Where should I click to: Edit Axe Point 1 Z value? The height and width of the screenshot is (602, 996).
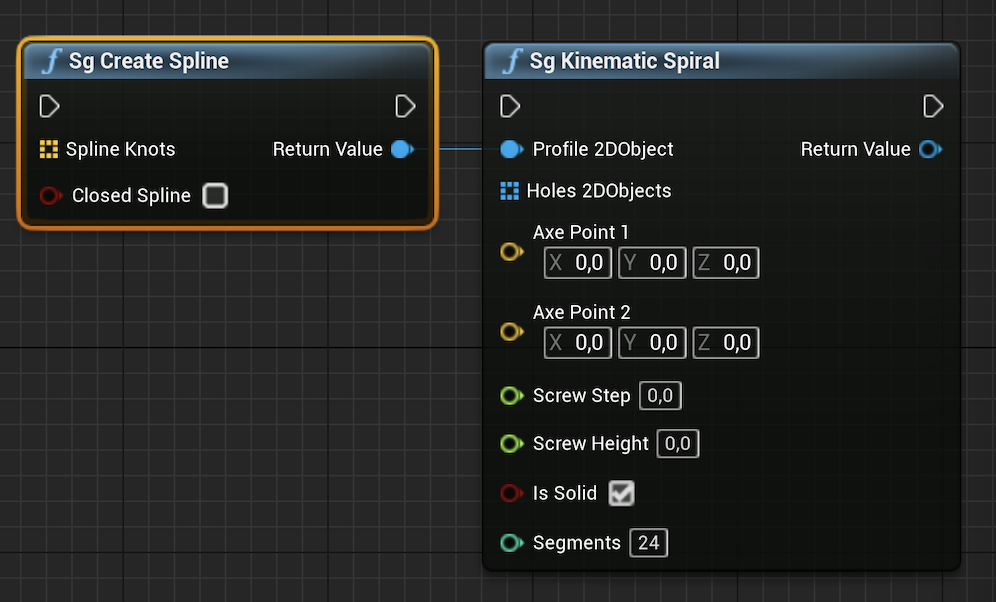tap(726, 263)
